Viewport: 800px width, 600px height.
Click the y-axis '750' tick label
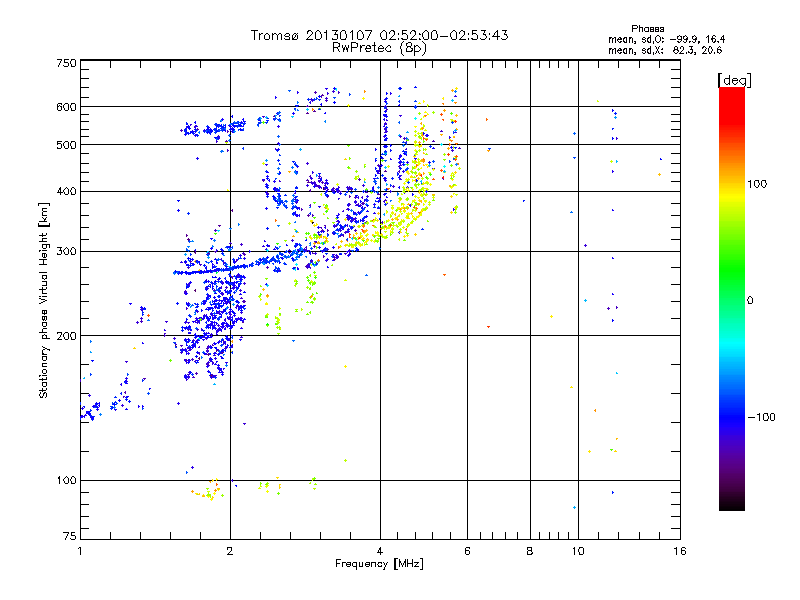point(66,63)
